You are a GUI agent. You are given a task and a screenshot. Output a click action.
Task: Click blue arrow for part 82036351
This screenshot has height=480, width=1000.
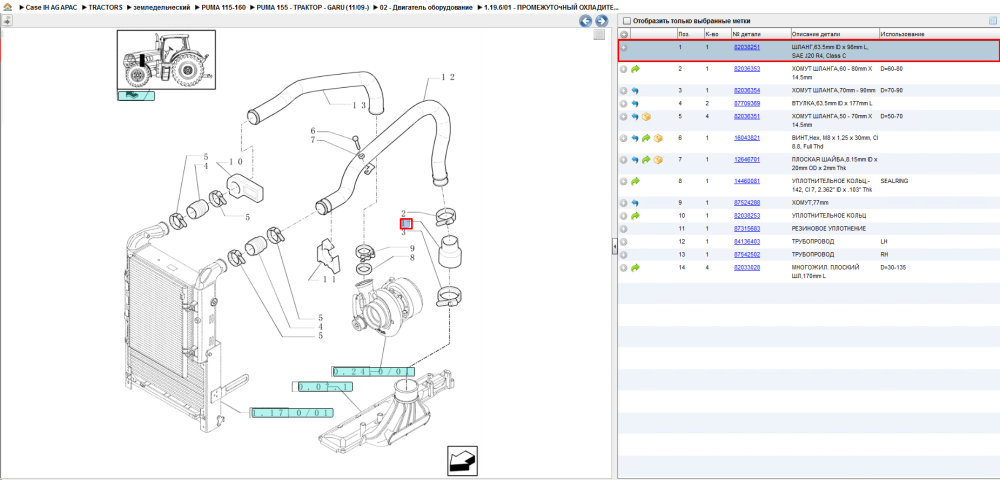635,117
